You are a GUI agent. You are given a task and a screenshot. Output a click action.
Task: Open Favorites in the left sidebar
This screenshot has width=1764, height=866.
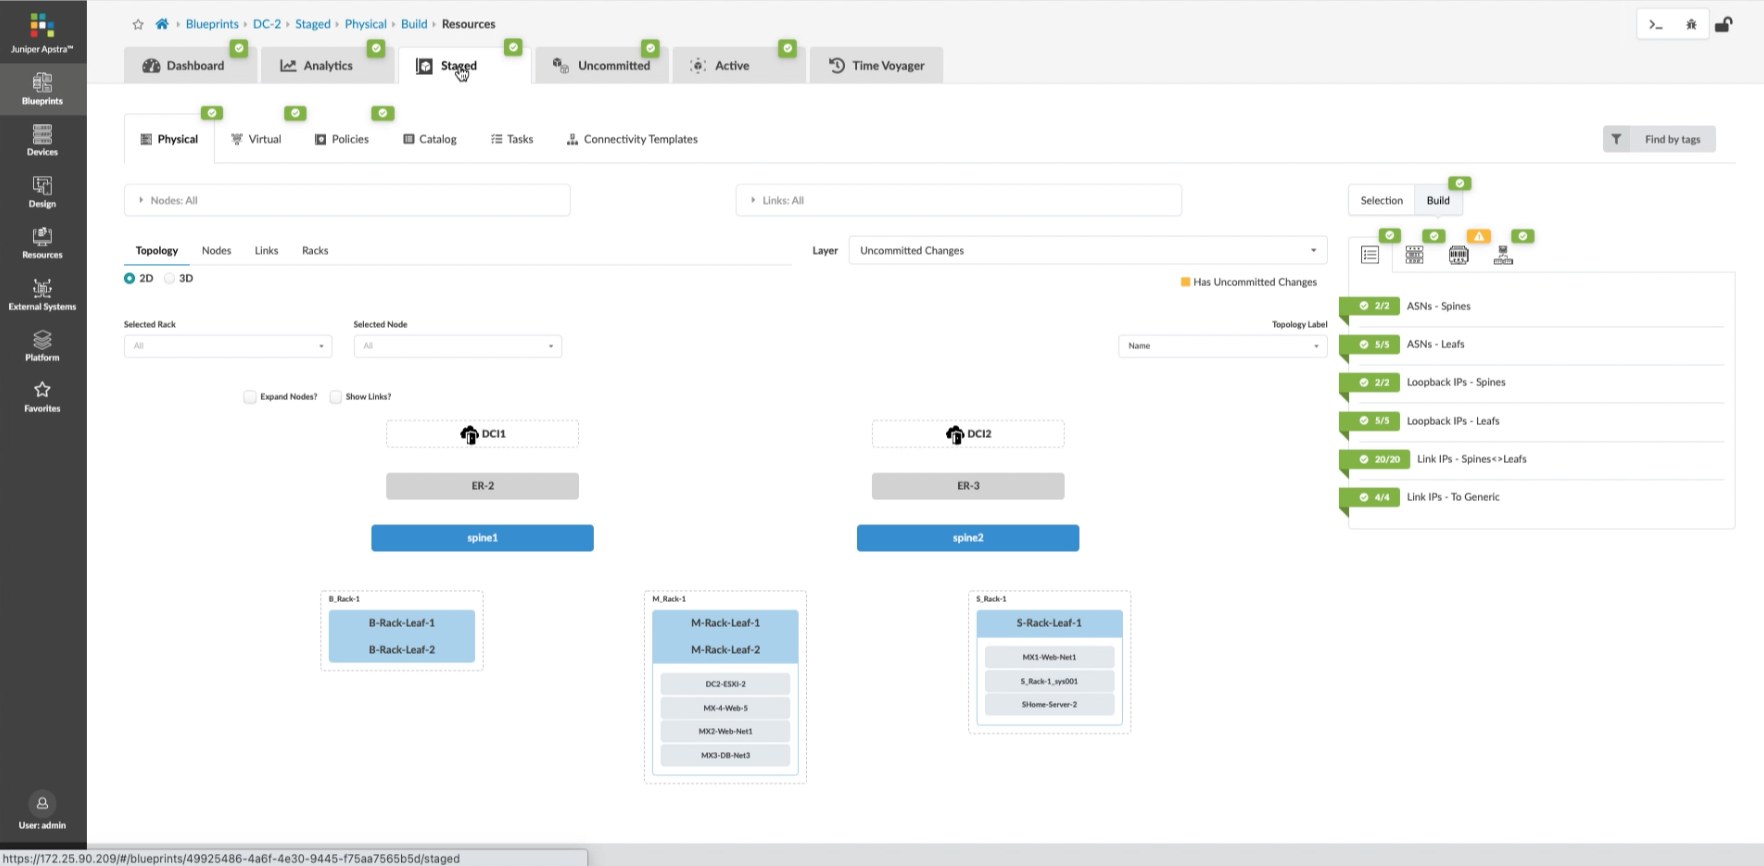coord(42,397)
